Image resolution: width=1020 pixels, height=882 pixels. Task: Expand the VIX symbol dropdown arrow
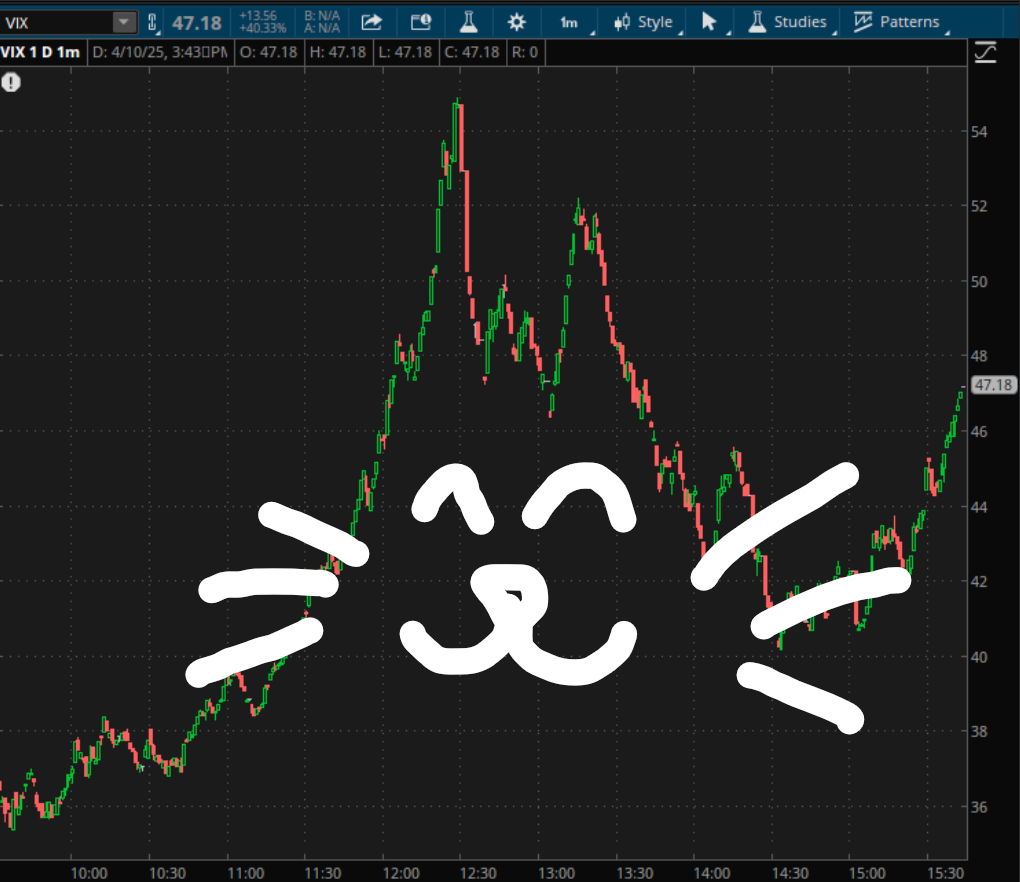124,23
